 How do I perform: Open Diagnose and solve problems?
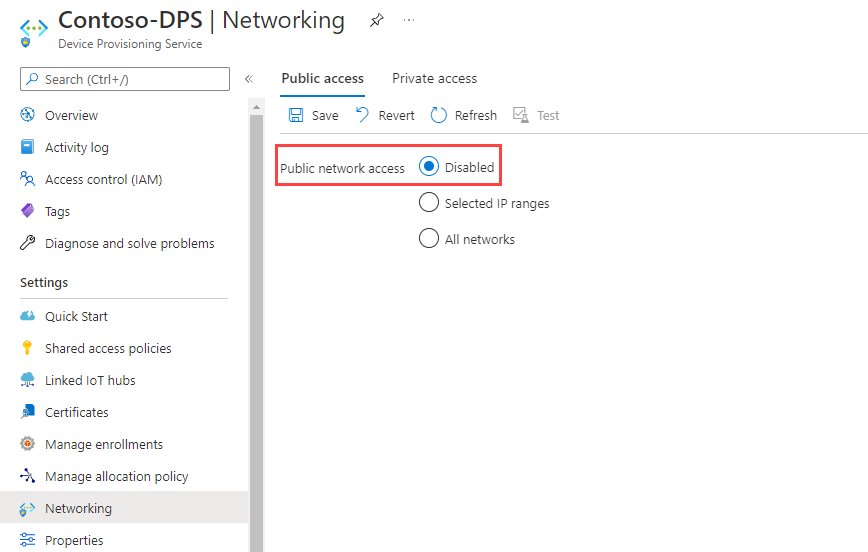click(130, 244)
